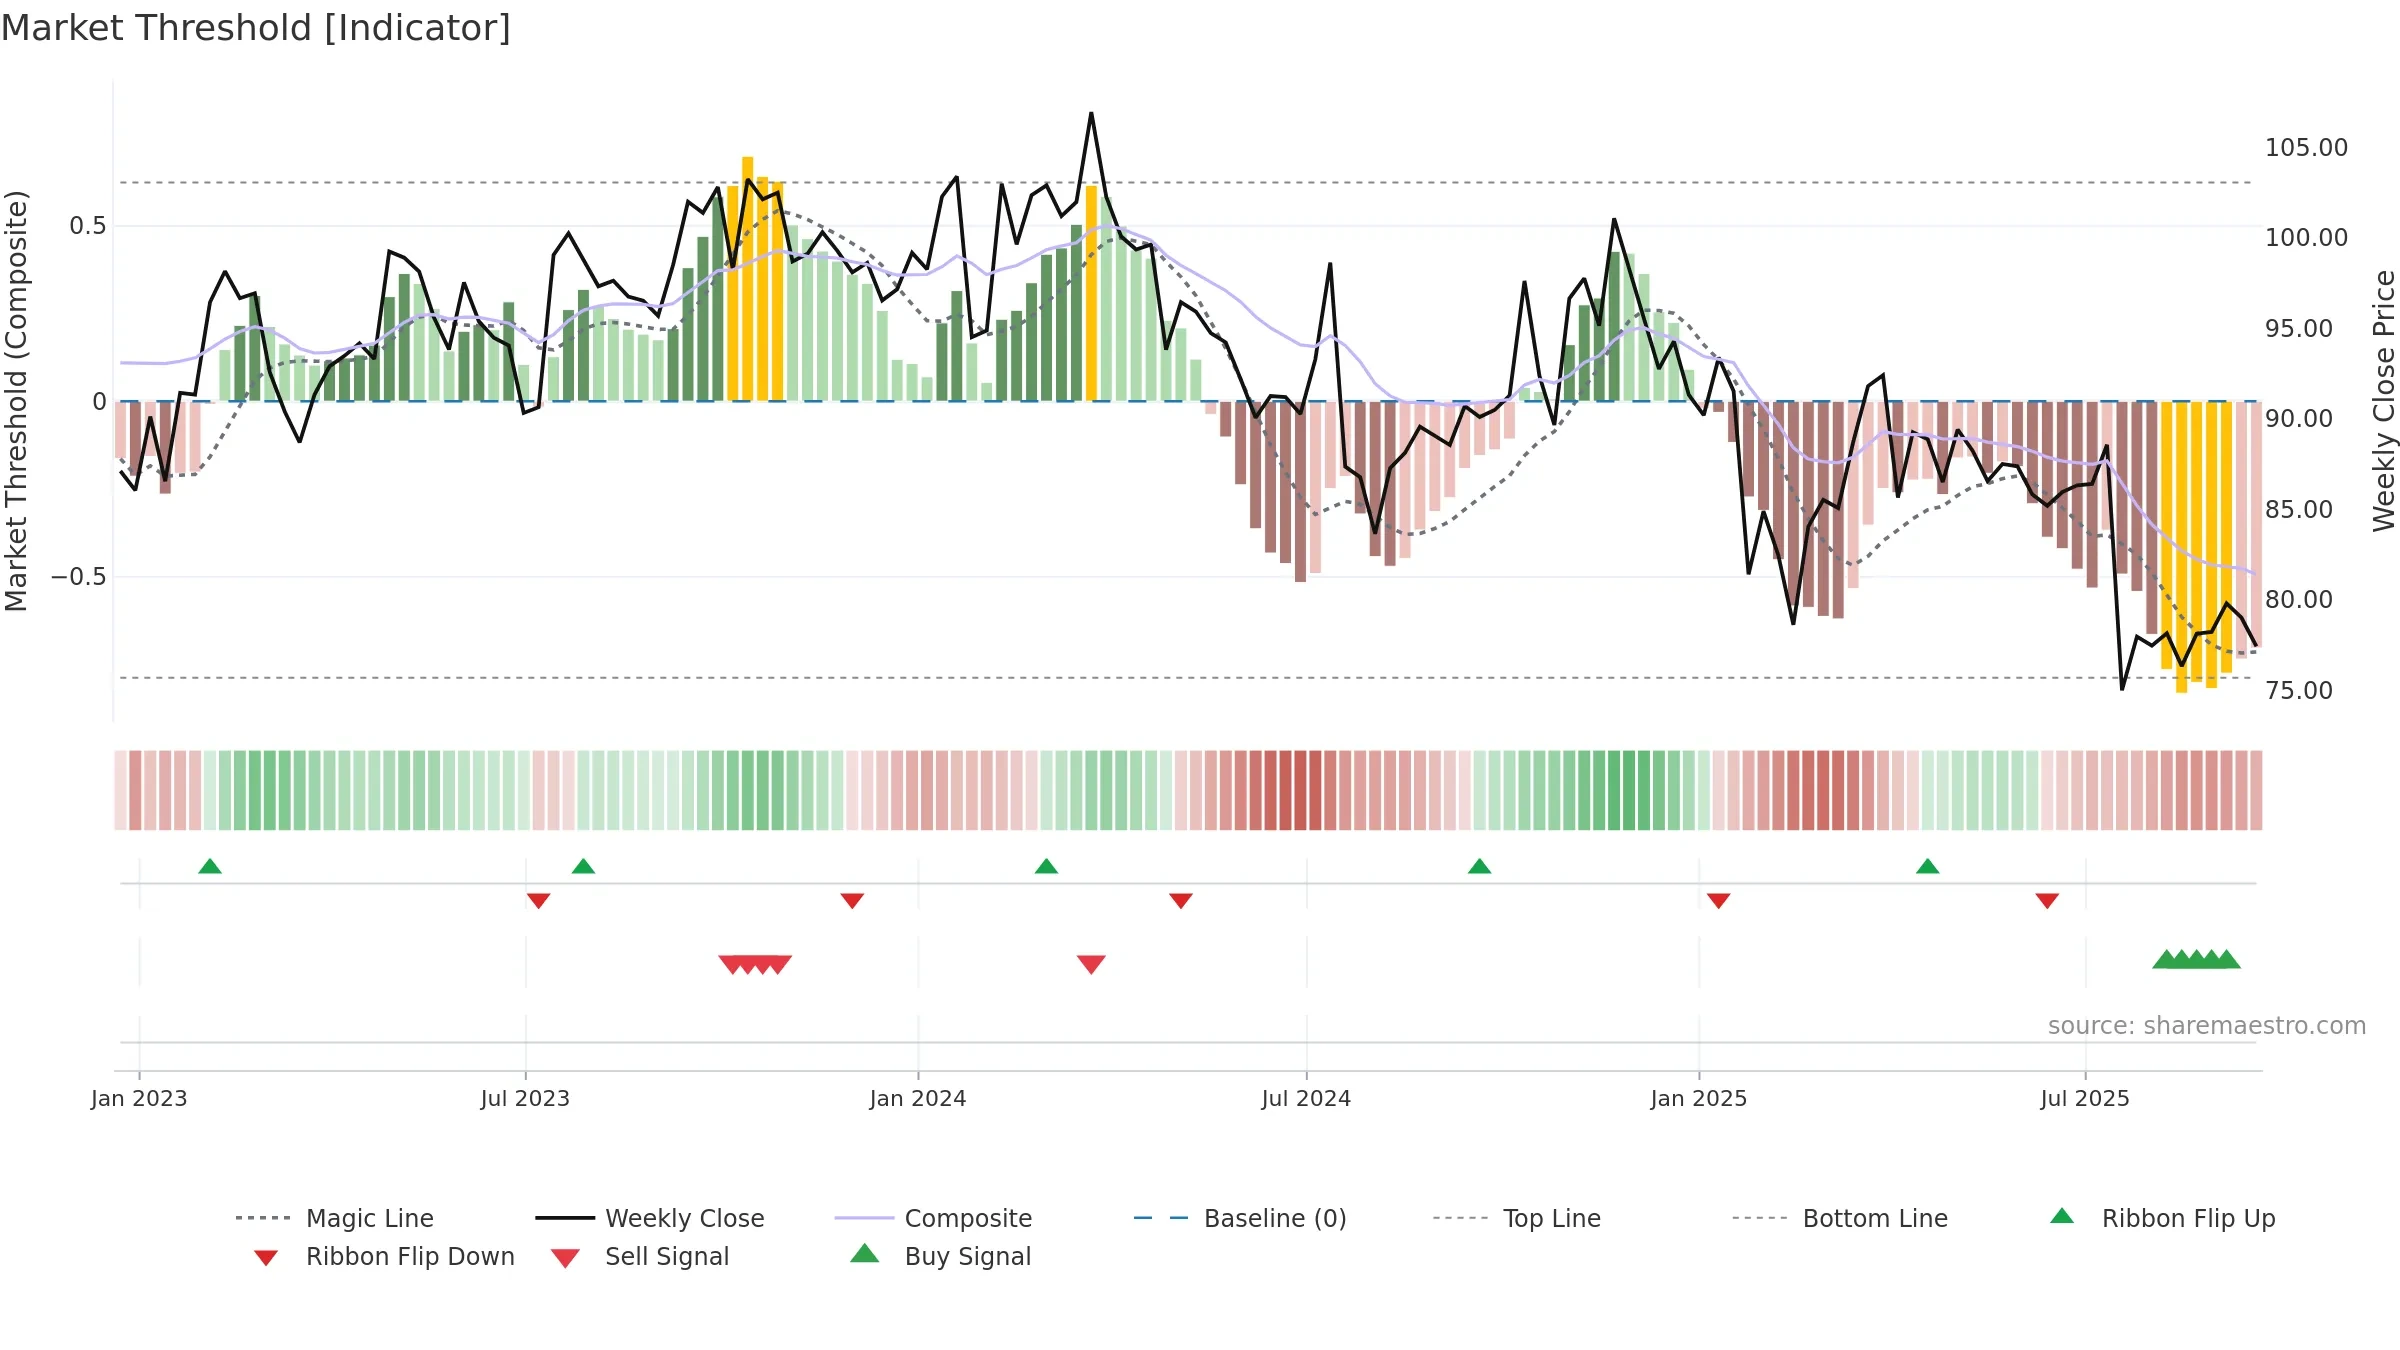This screenshot has width=2400, height=1350.
Task: Click the dark red ribbon segment around Jul 2024
Action: 1300,790
